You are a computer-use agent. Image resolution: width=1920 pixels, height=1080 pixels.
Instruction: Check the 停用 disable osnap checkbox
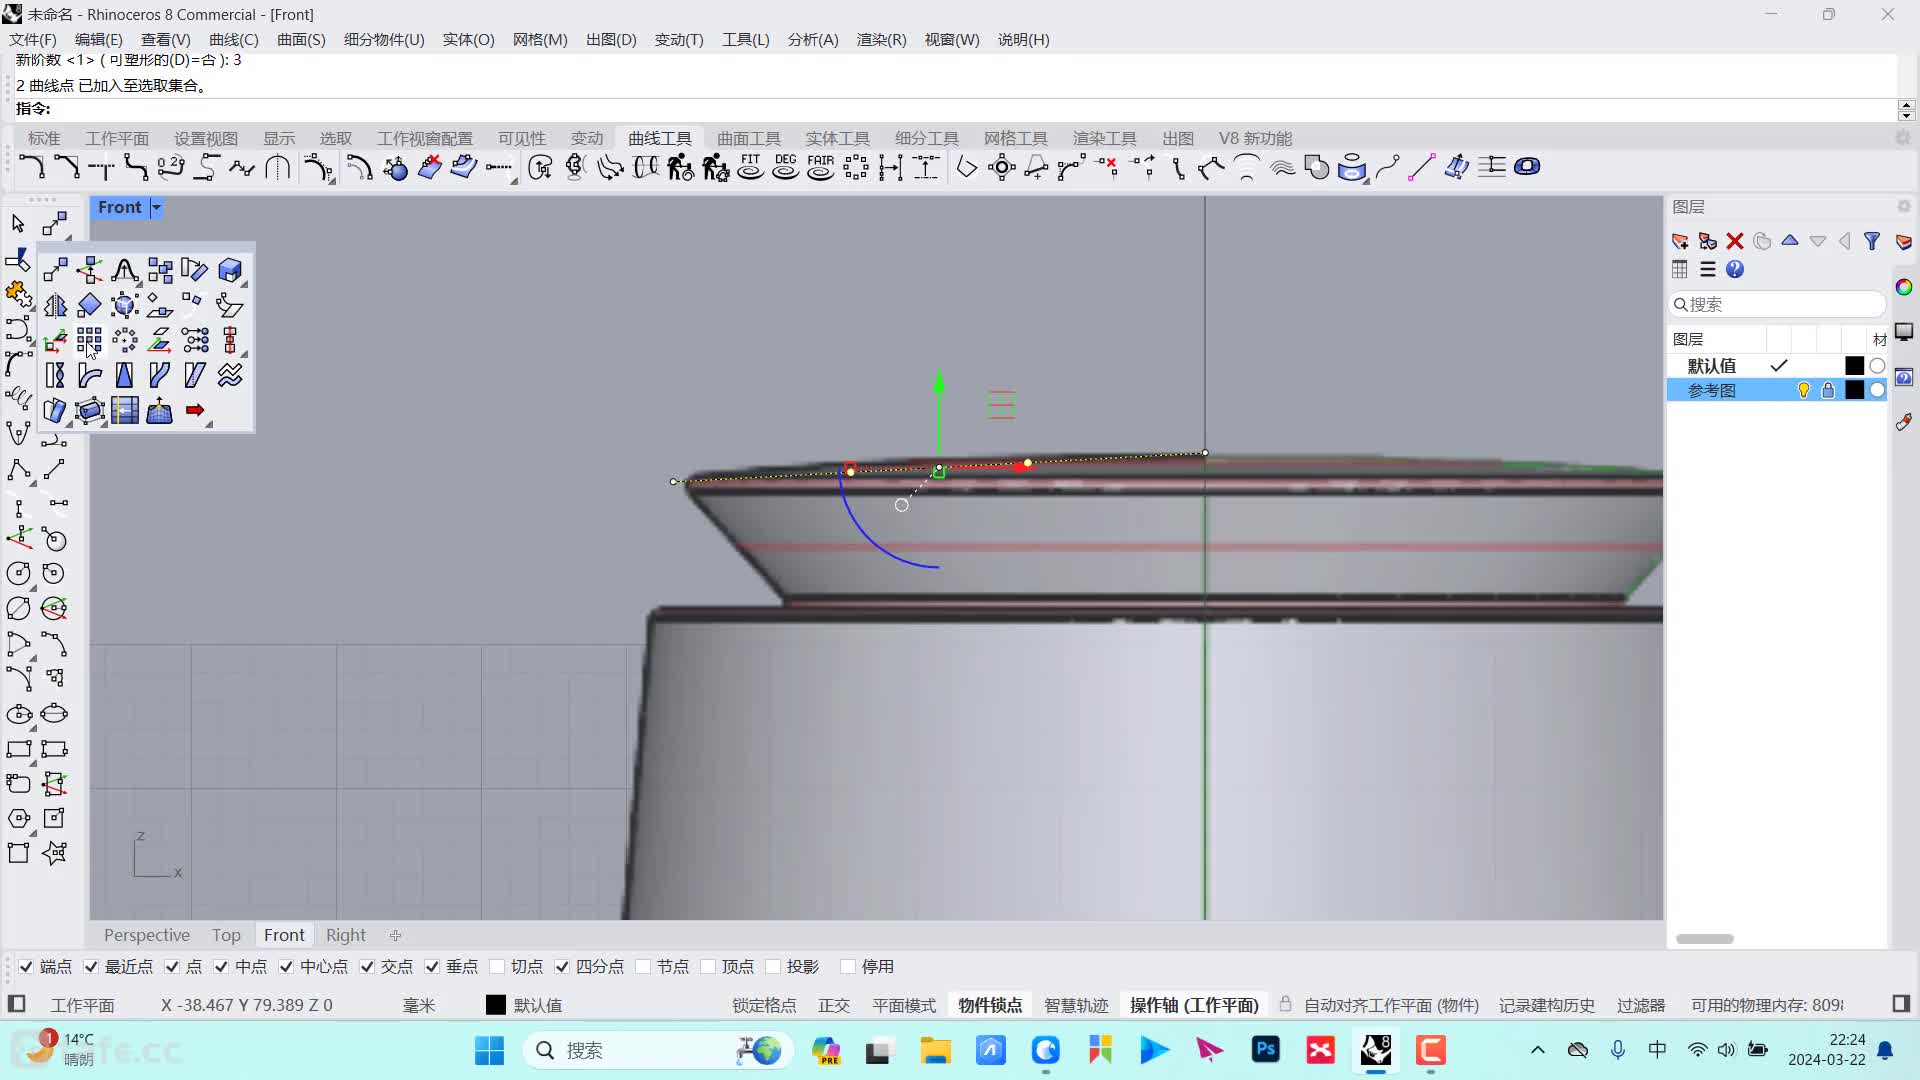tap(848, 966)
